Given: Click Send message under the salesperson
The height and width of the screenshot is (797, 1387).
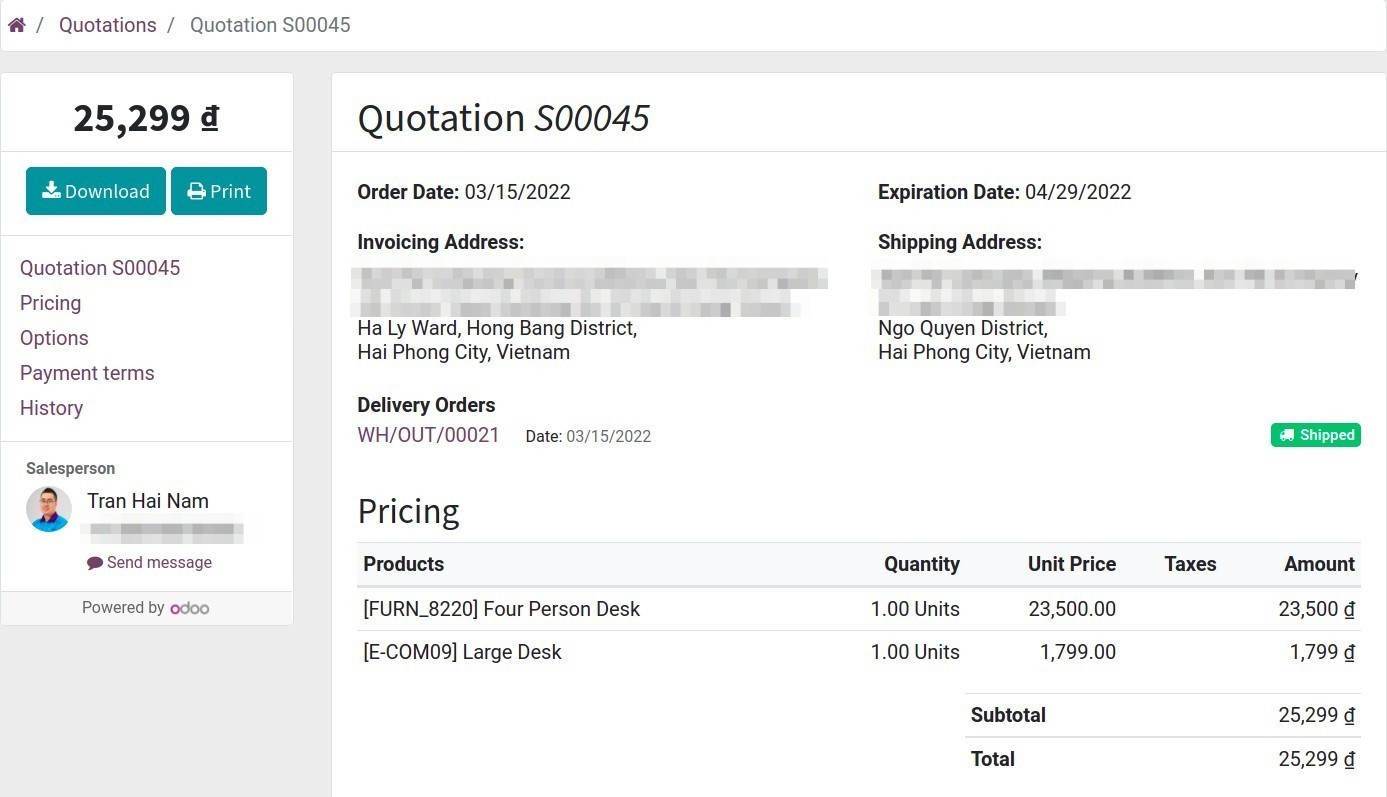Looking at the screenshot, I should pyautogui.click(x=158, y=562).
